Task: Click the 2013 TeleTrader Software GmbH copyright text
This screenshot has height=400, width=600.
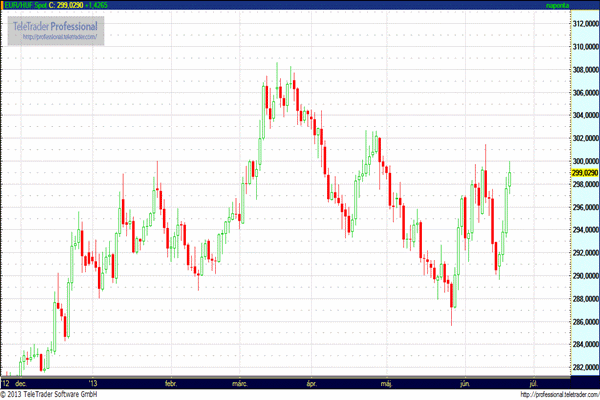Action: (60, 394)
